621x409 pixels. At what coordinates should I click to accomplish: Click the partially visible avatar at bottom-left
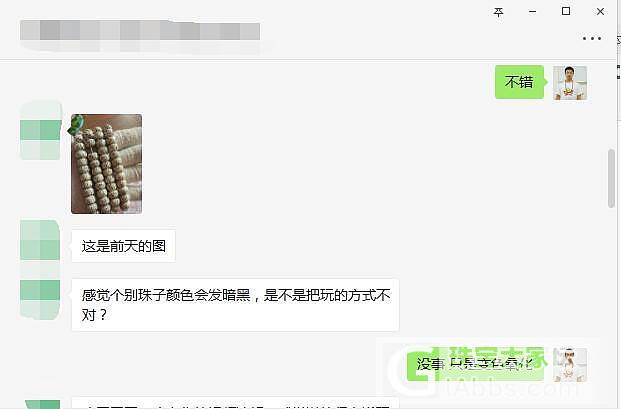(42, 404)
